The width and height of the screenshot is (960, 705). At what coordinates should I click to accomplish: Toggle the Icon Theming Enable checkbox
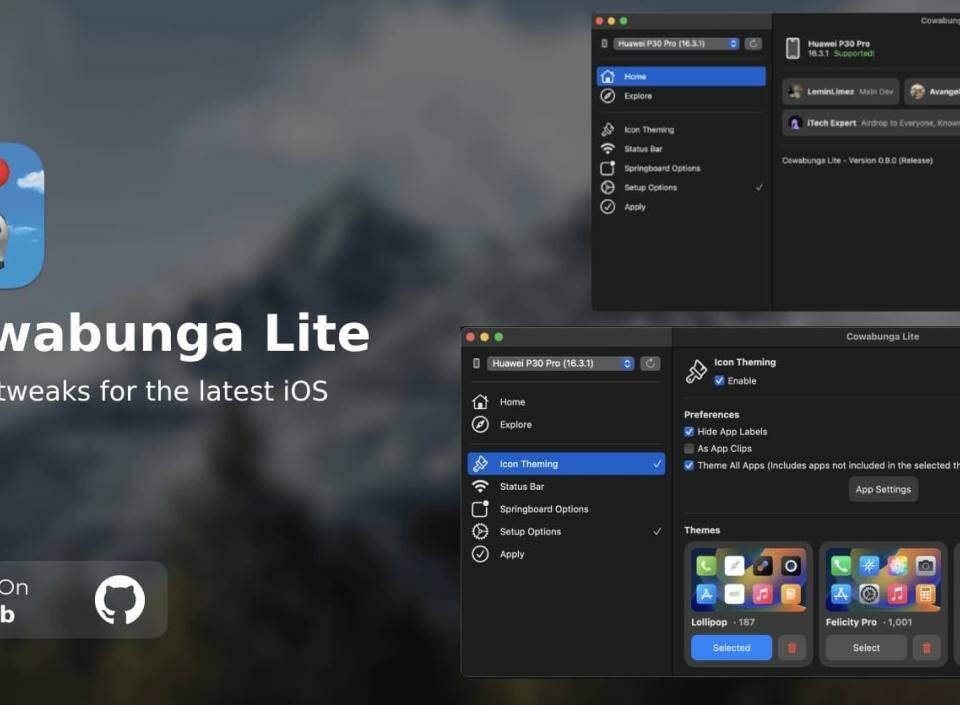719,381
